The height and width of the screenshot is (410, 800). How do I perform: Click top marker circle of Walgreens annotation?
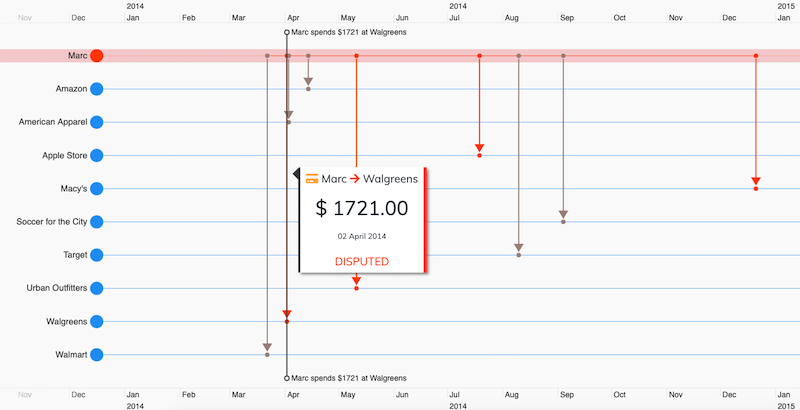click(x=287, y=32)
